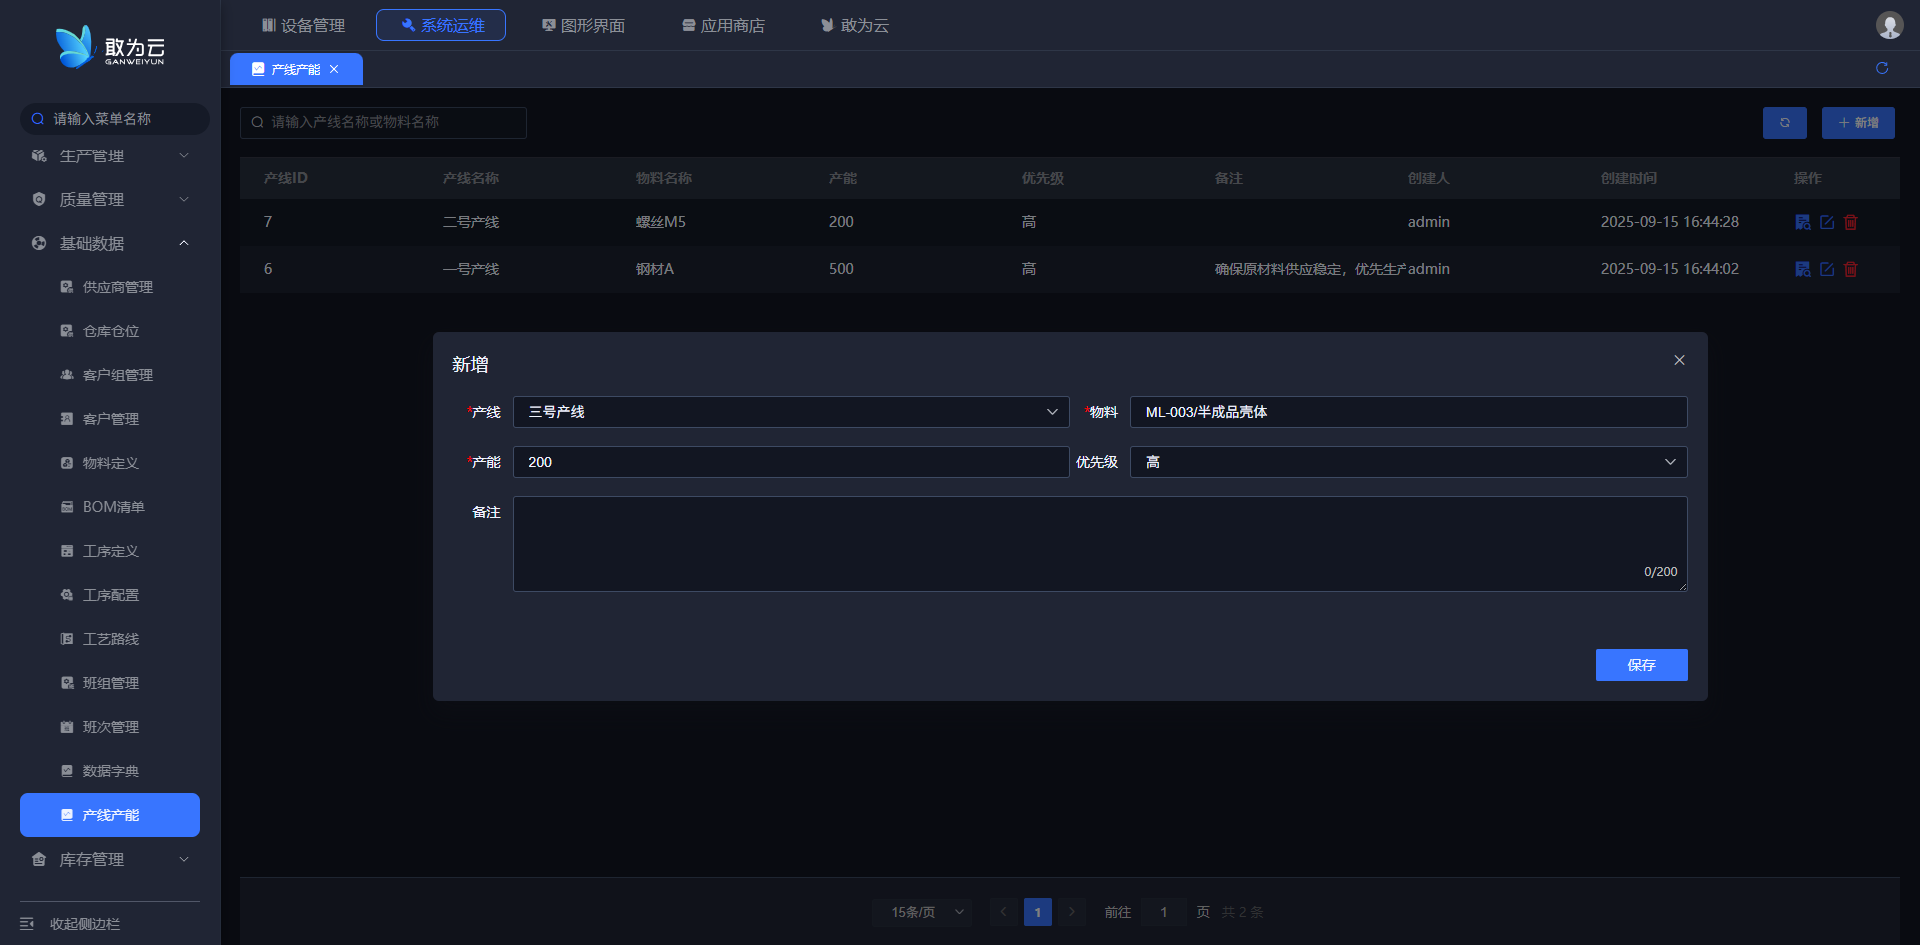Screen dimensions: 1920x945
Task: Click the 新增 add button
Action: pyautogui.click(x=1858, y=123)
